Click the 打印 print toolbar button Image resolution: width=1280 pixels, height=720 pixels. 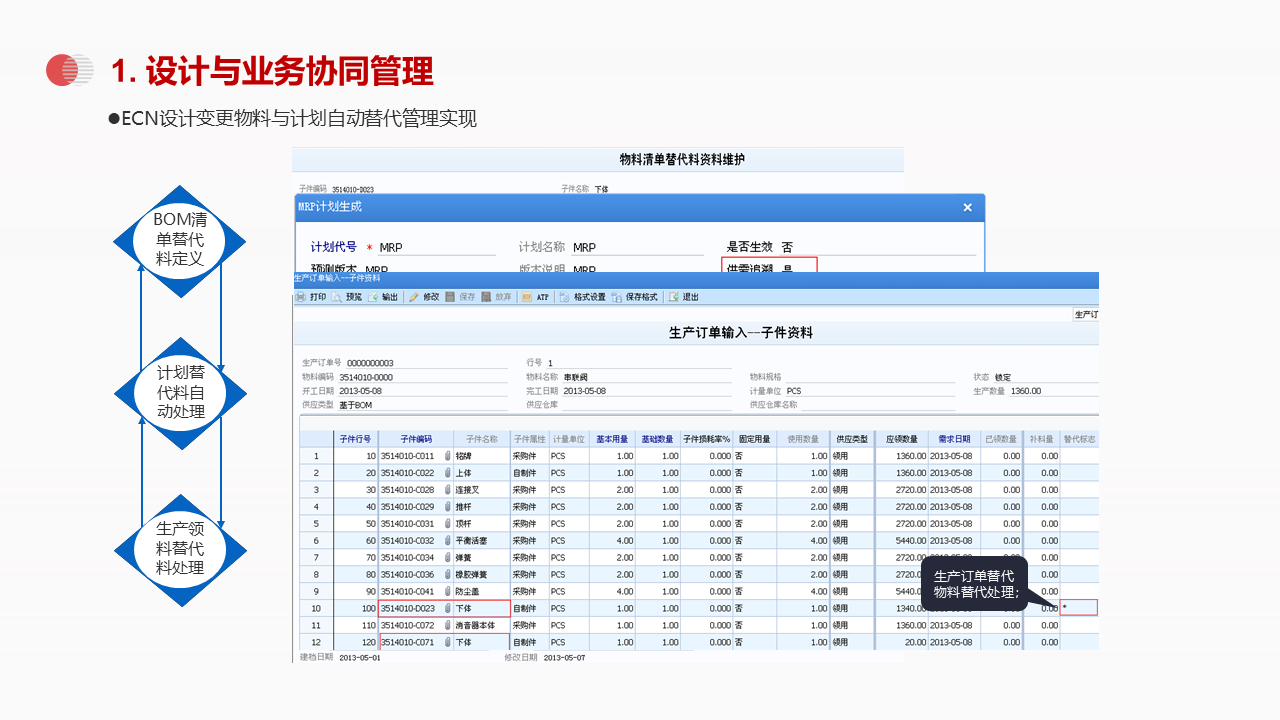click(311, 297)
